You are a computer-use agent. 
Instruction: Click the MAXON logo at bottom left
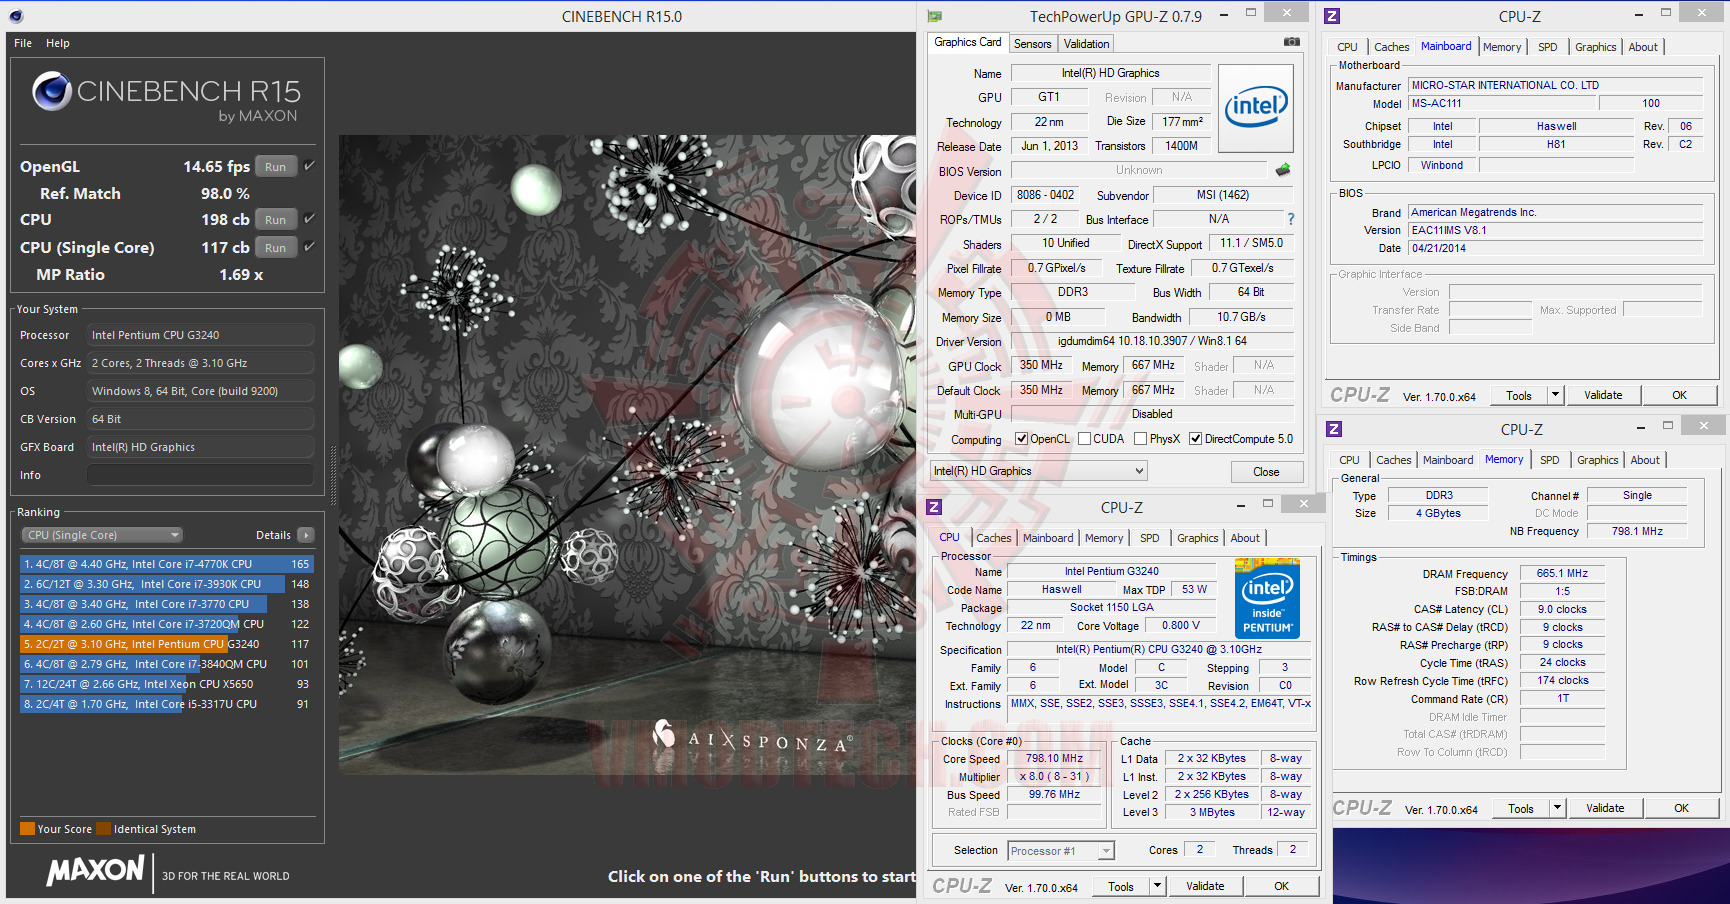95,871
